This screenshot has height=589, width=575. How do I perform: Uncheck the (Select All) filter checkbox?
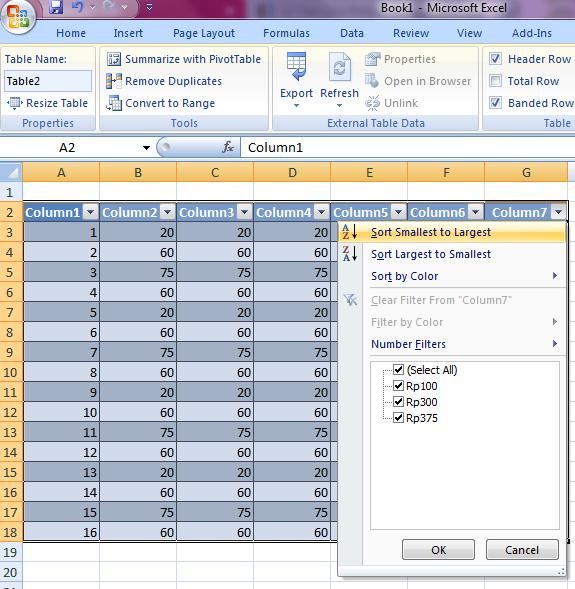(x=398, y=370)
